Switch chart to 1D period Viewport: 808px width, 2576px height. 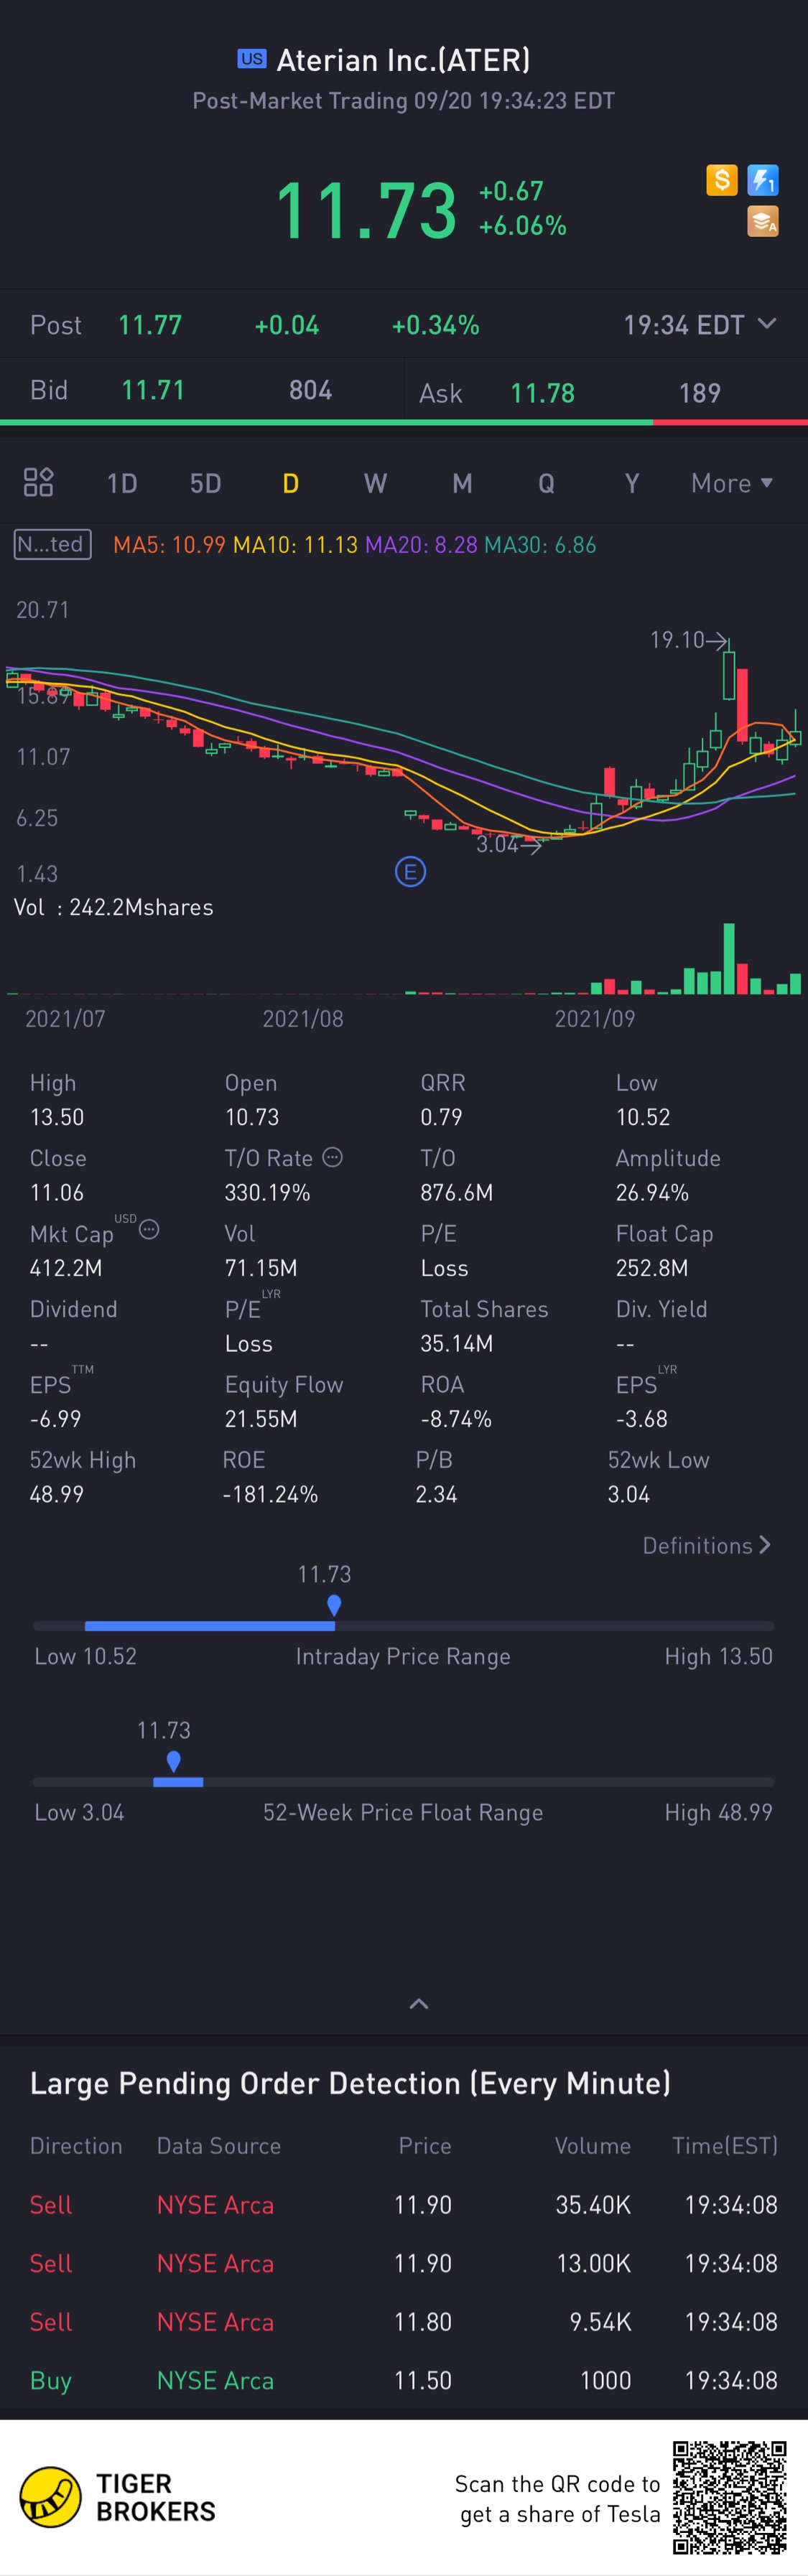click(122, 484)
